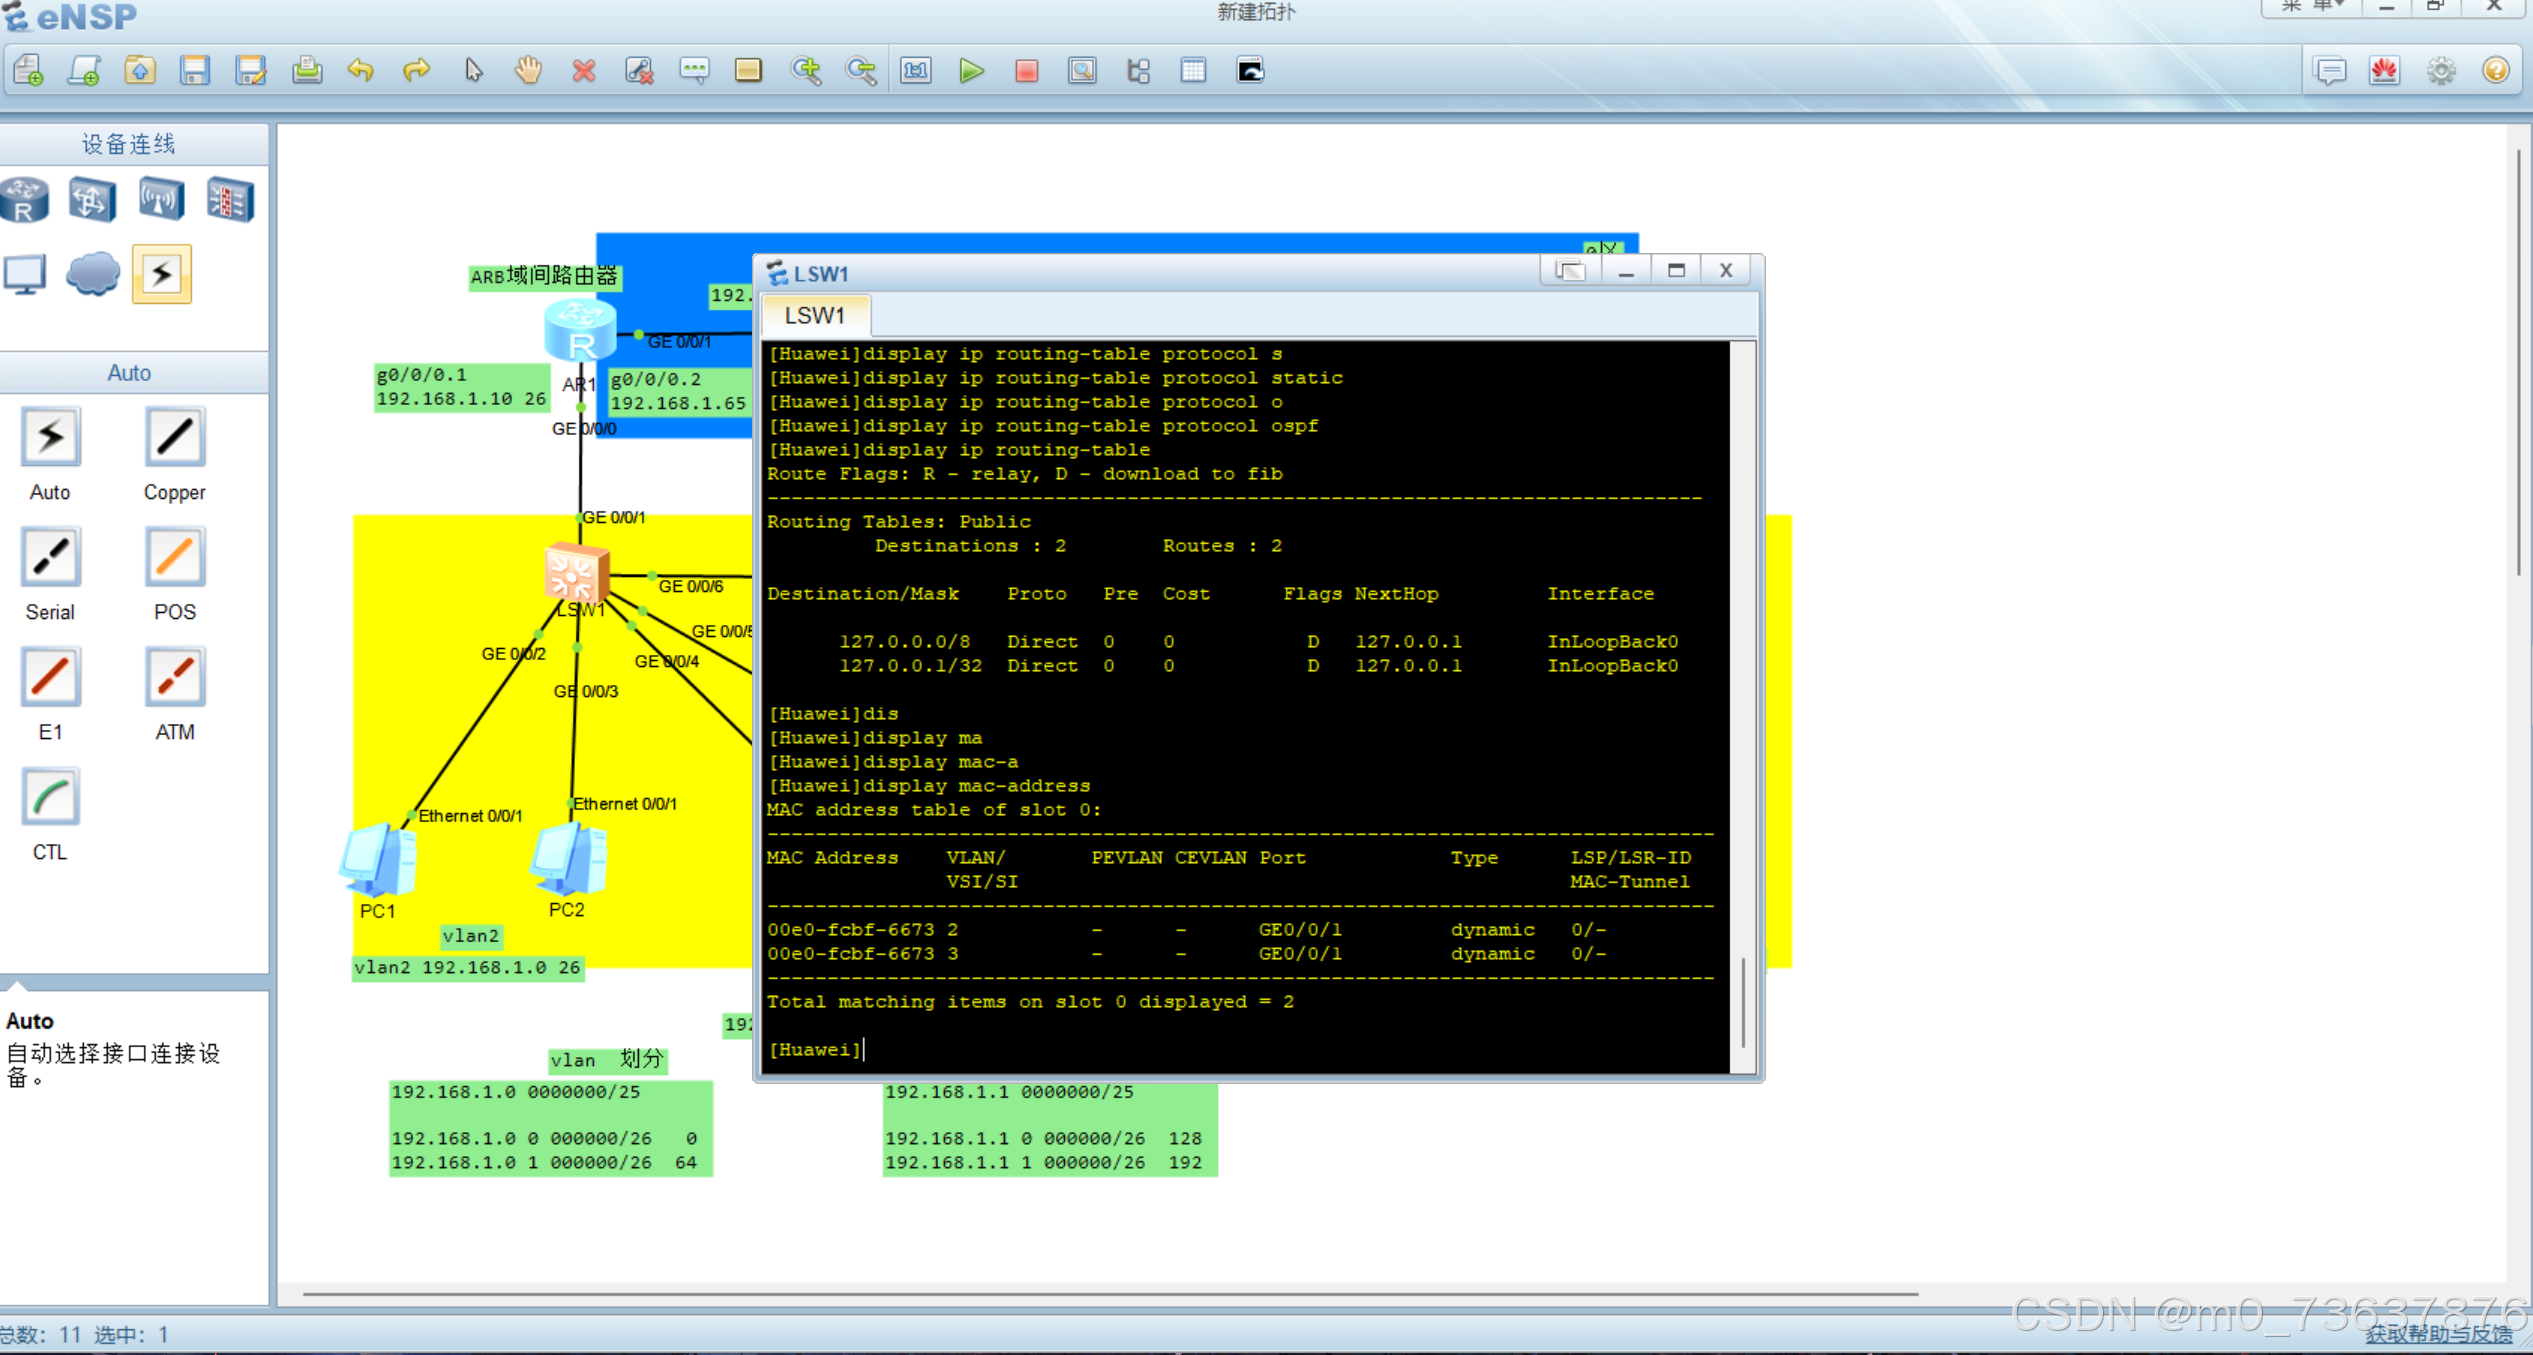Stop devices with the red stop button

point(1026,71)
